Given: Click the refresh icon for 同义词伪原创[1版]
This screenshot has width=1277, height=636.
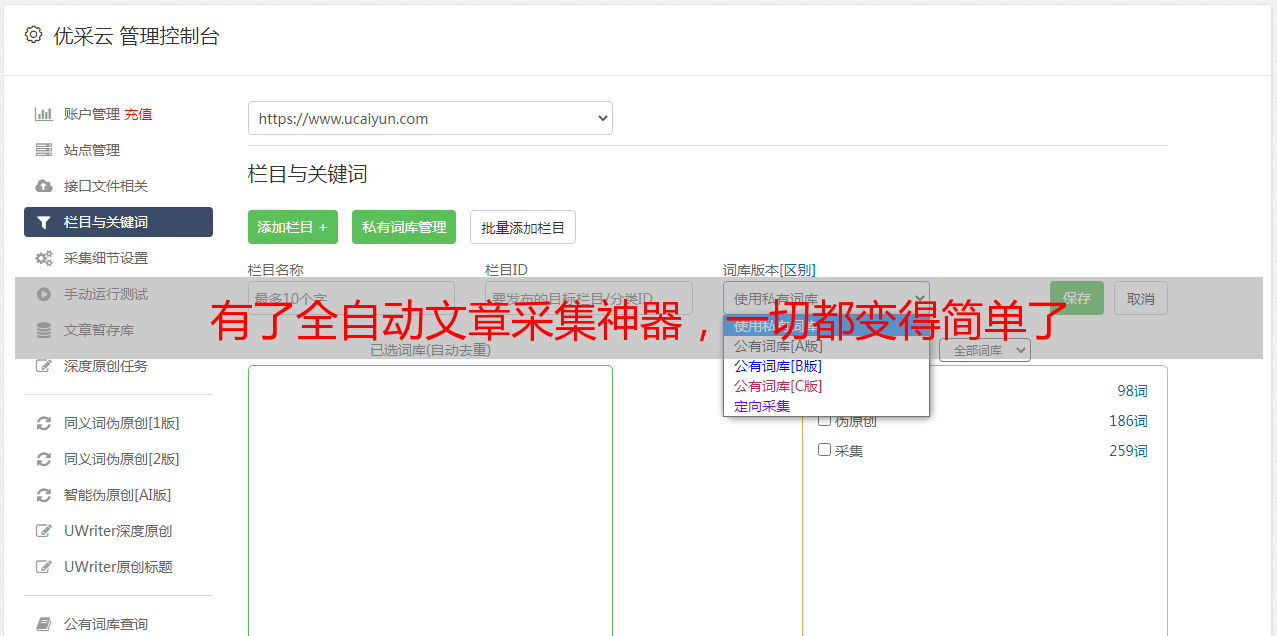Looking at the screenshot, I should [x=43, y=423].
